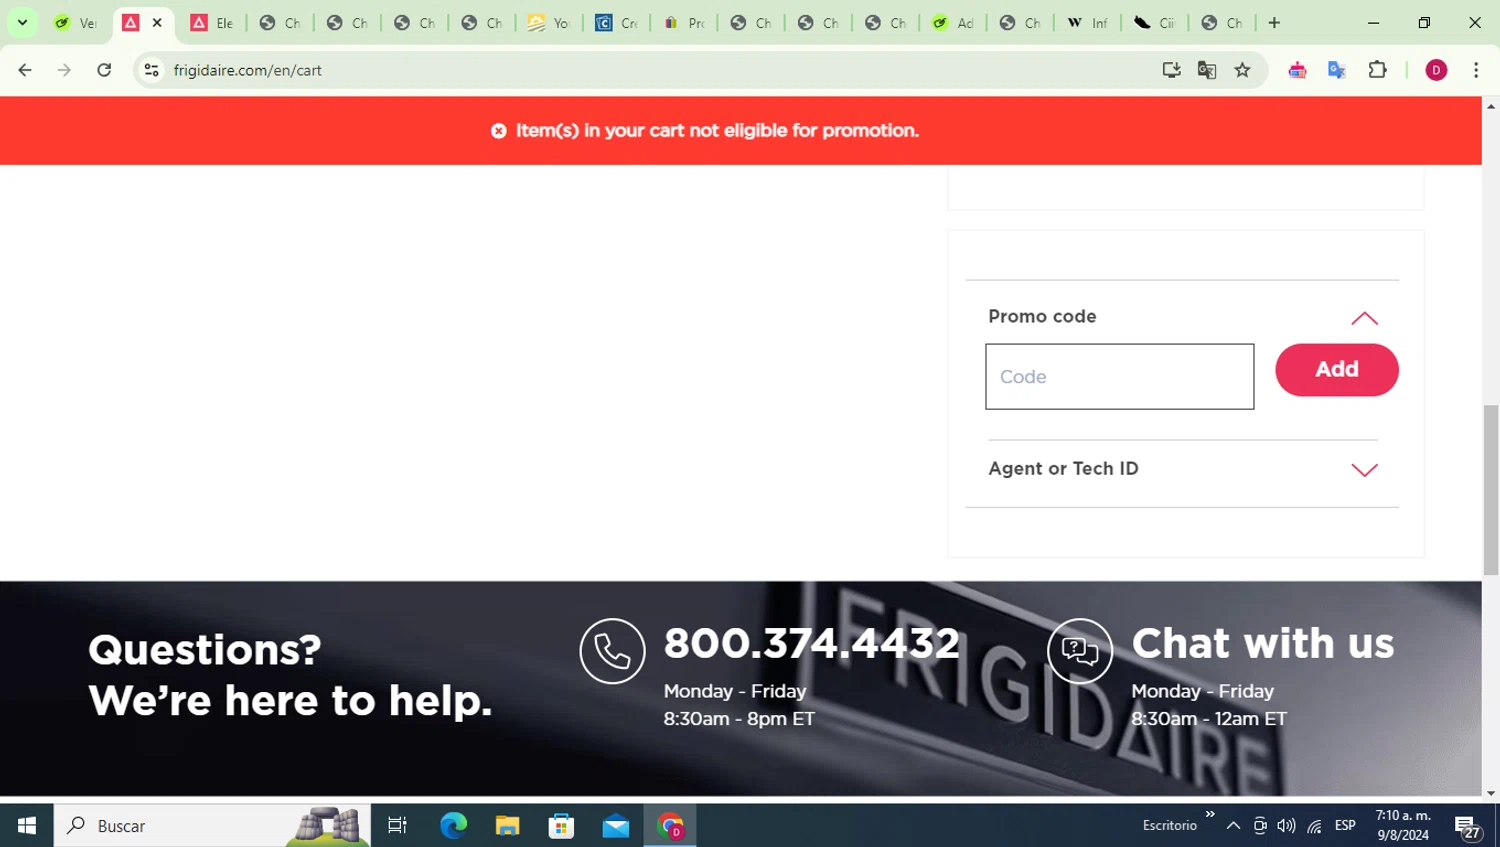Switch to the 'Inf' Wikipedia tab
The height and width of the screenshot is (847, 1500).
pyautogui.click(x=1087, y=23)
